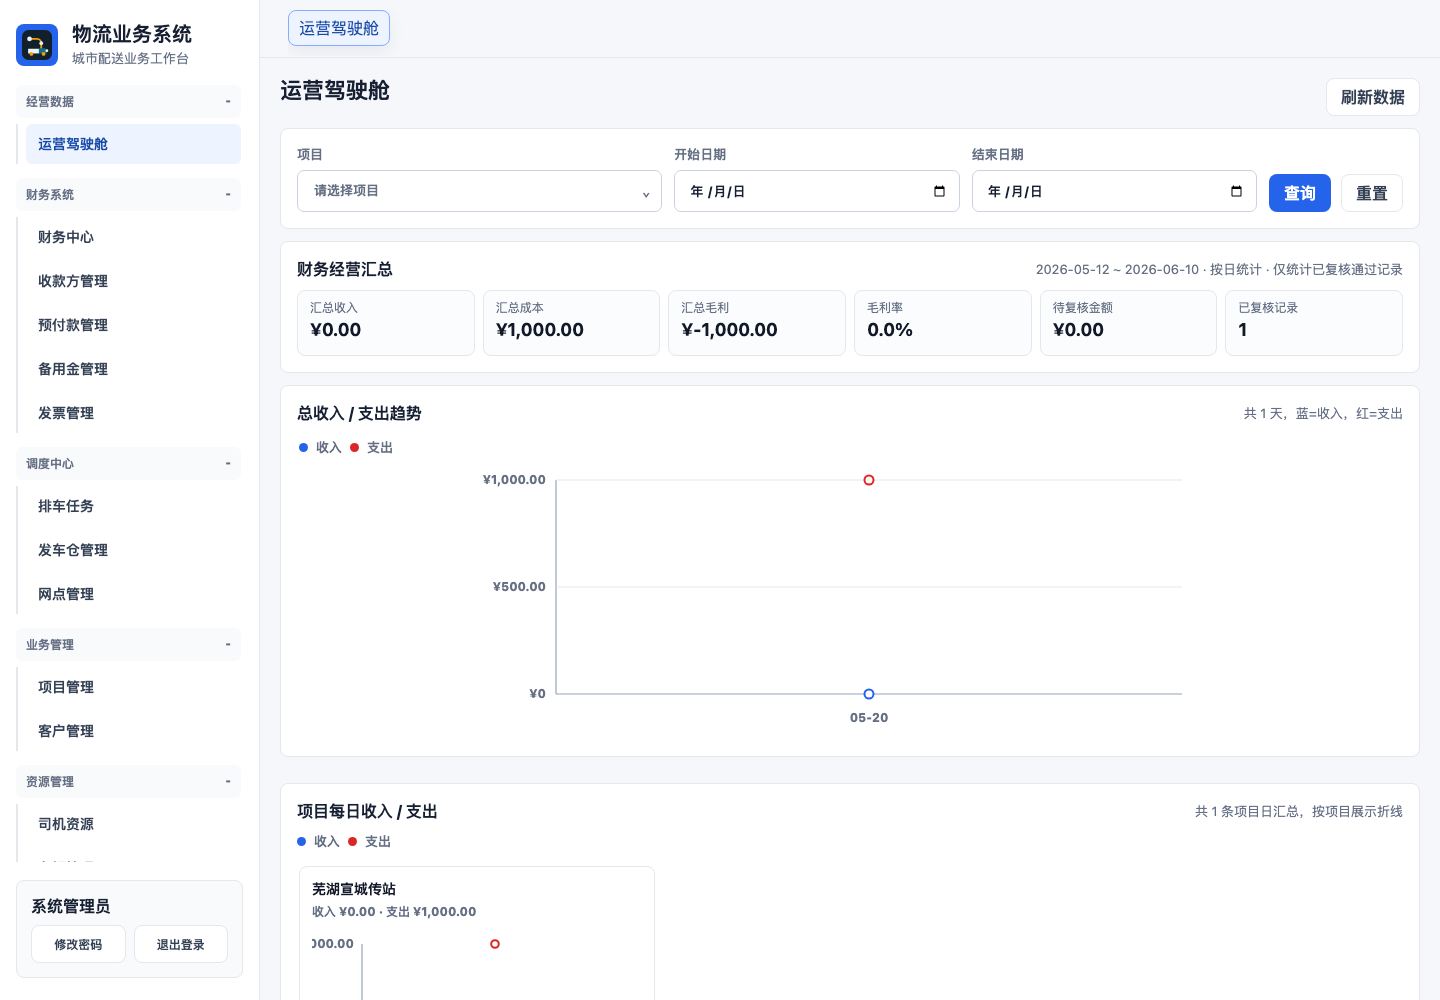This screenshot has width=1440, height=1000.
Task: Toggle 收入 legend in 总收入/支出趋势 chart
Action: click(320, 447)
